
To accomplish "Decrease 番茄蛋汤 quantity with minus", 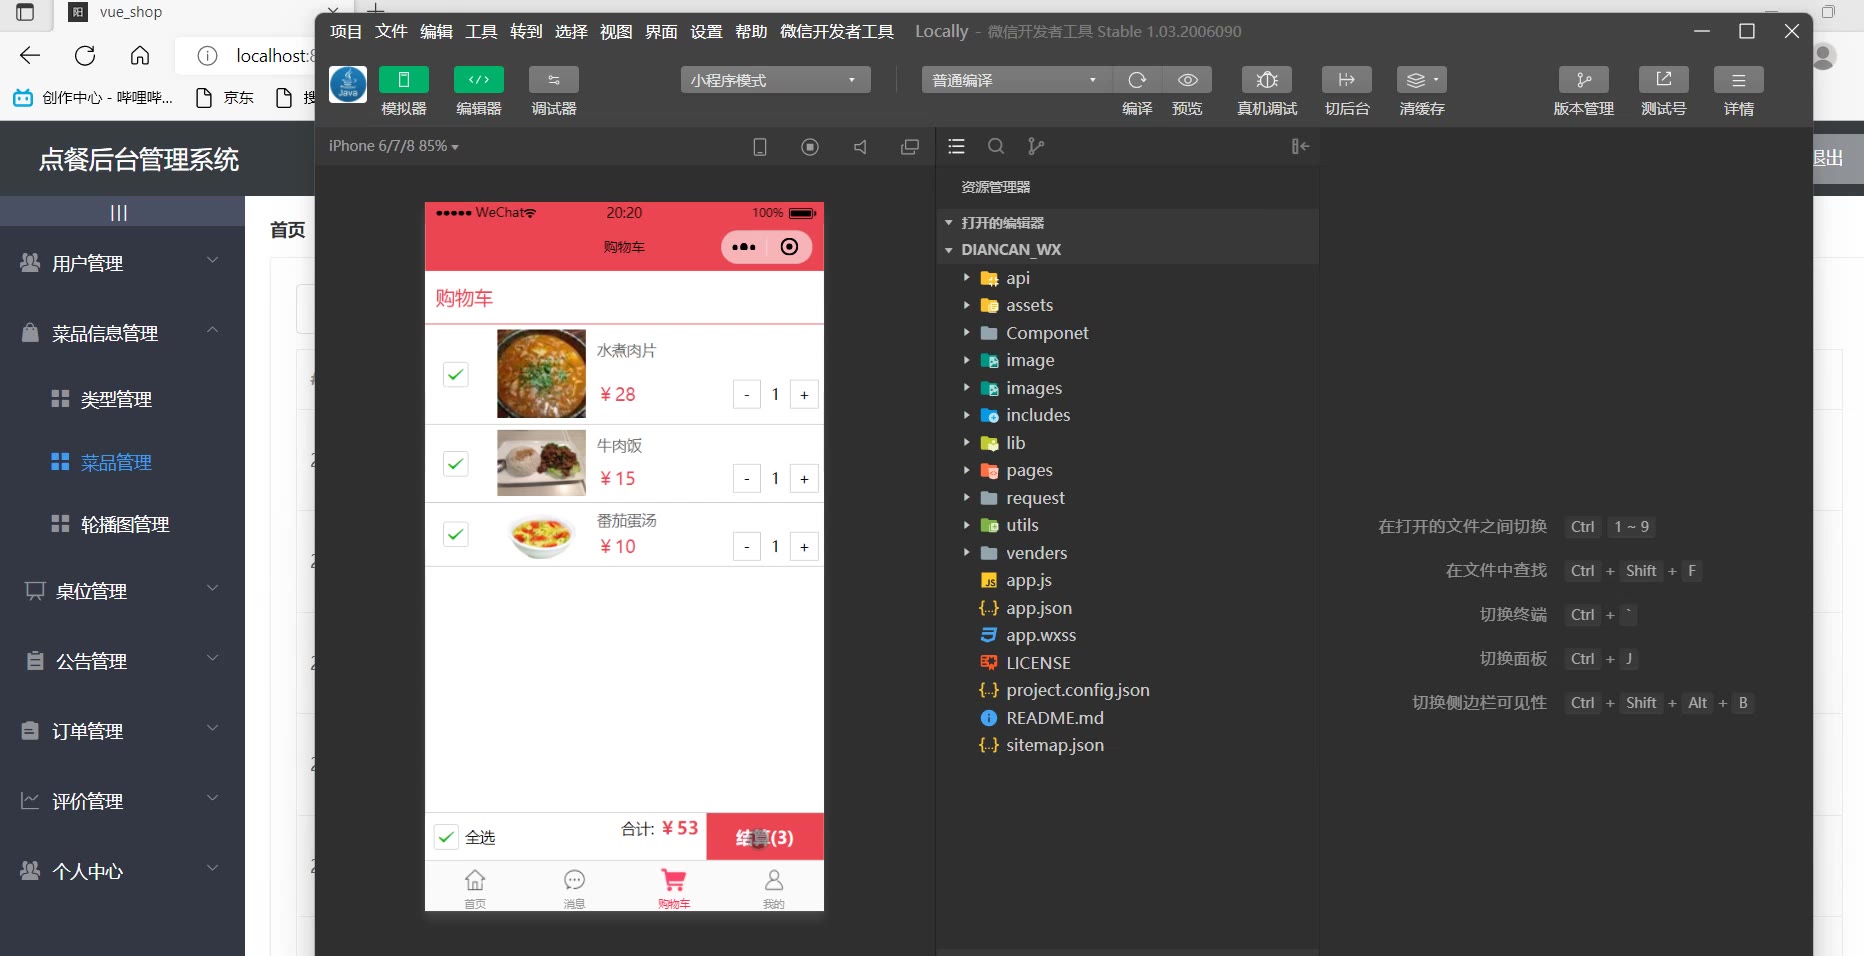I will pyautogui.click(x=747, y=547).
